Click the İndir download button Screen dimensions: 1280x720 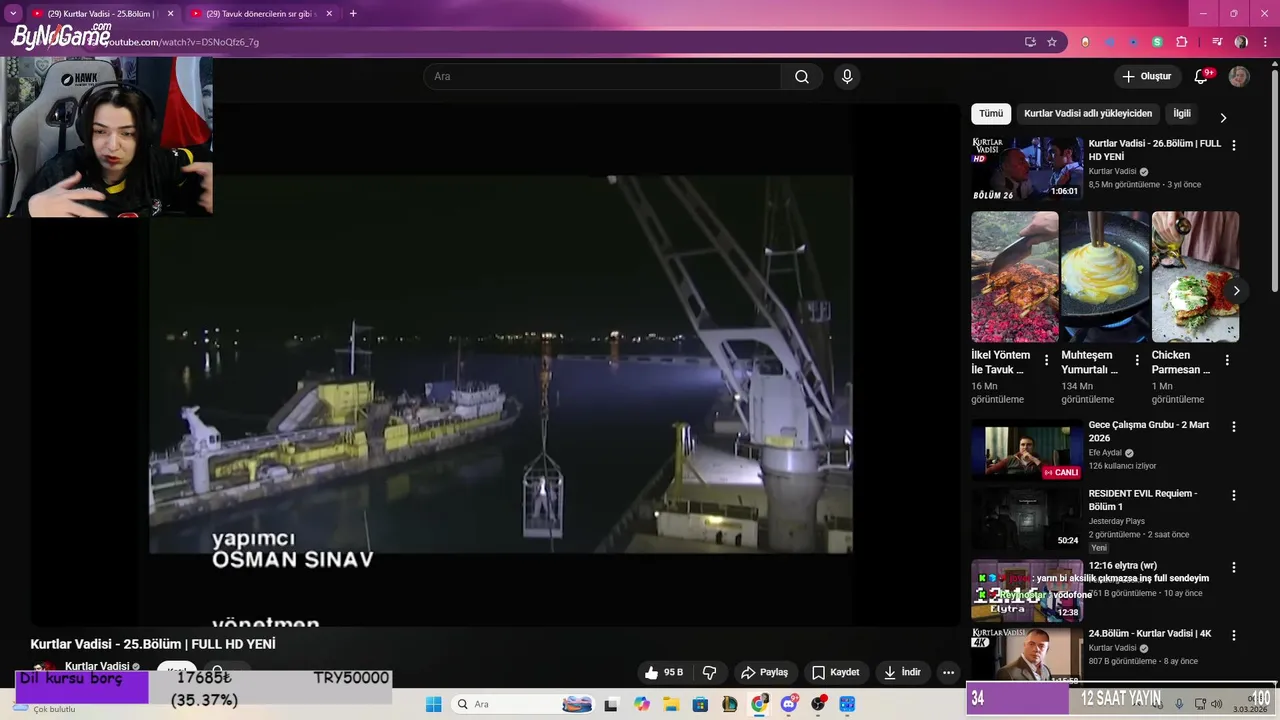[x=902, y=673]
